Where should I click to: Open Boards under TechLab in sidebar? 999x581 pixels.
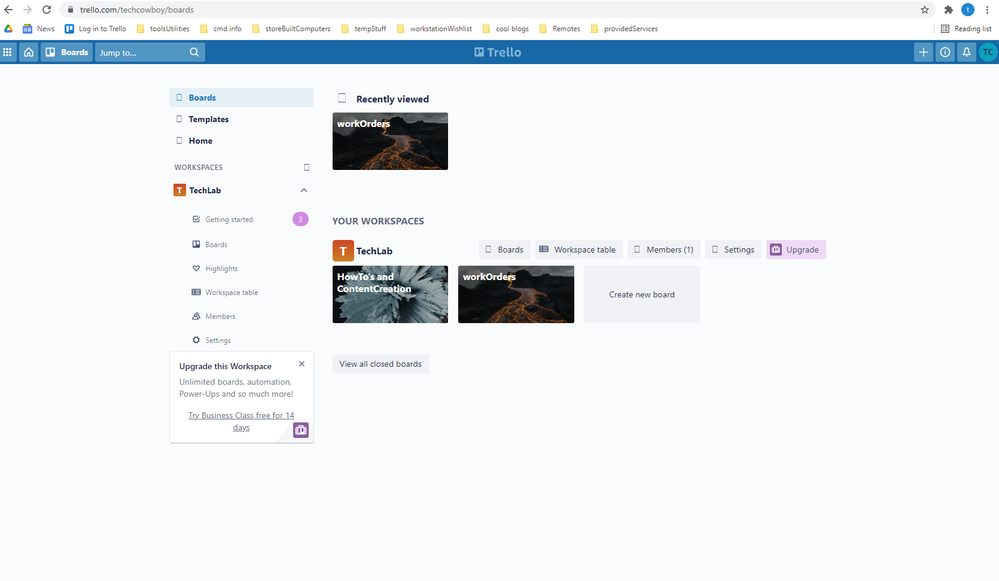(x=216, y=245)
